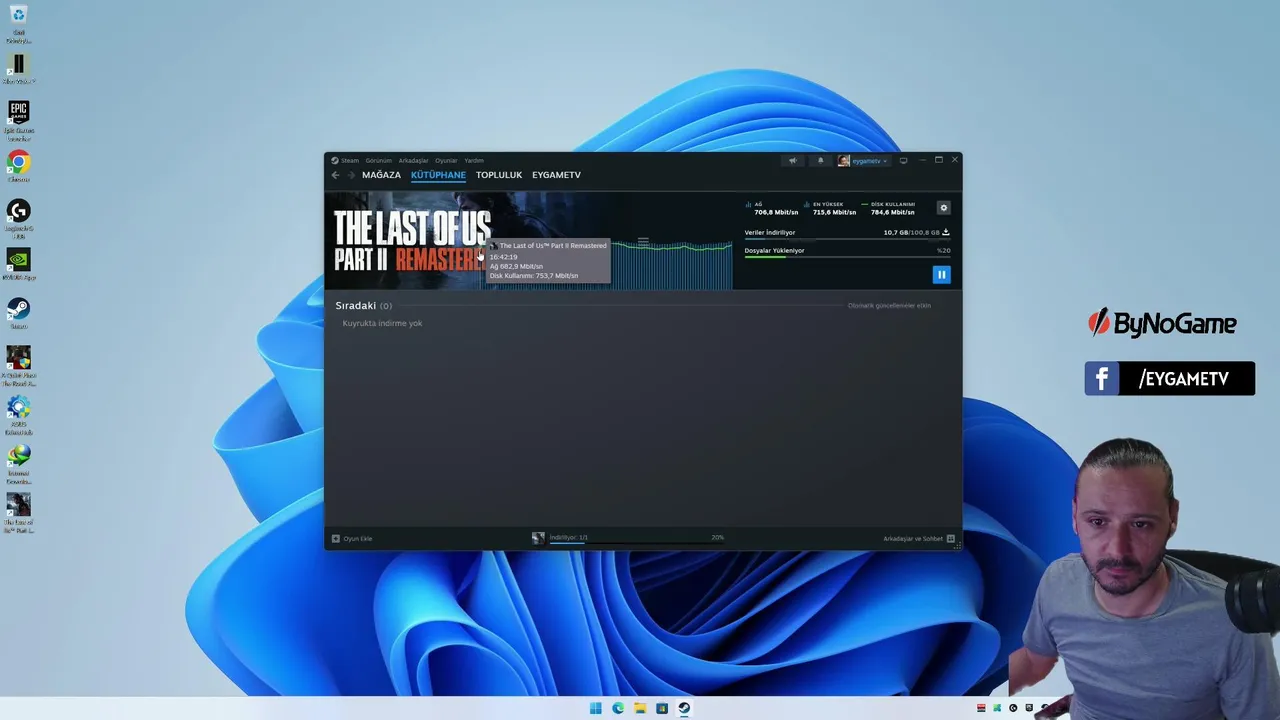This screenshot has width=1280, height=720.
Task: Go back with the left arrow
Action: point(335,175)
